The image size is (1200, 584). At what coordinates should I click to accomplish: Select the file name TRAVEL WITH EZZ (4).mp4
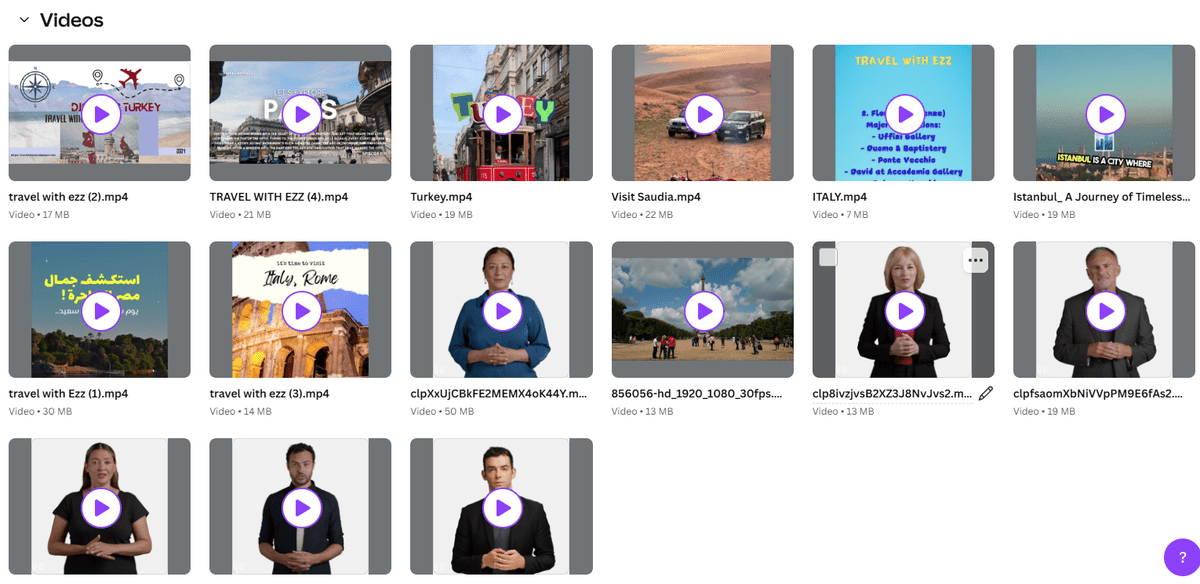279,197
